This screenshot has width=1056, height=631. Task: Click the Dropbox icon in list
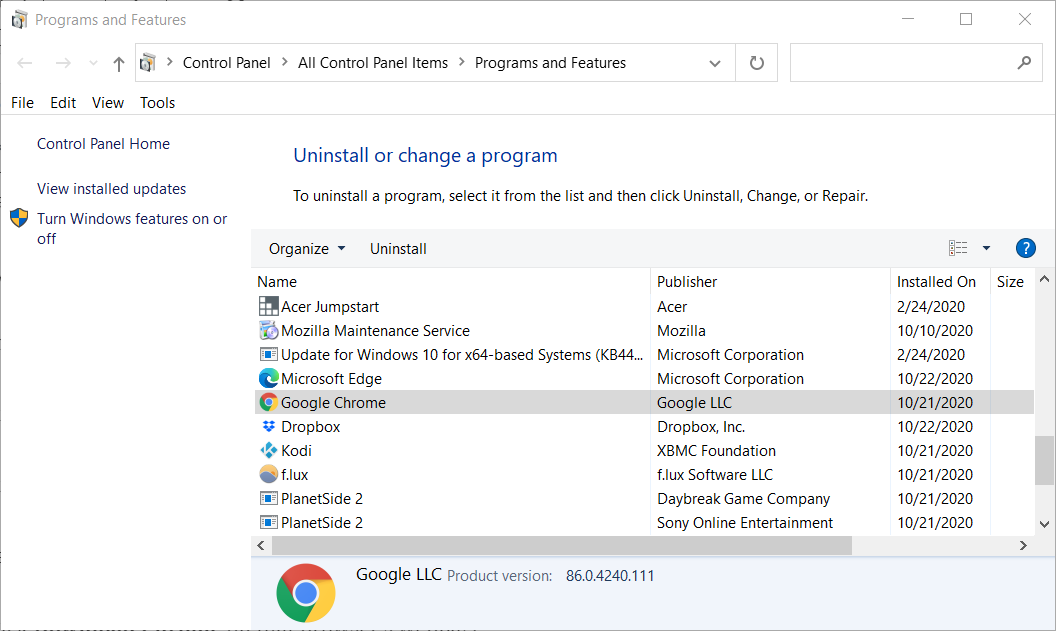coord(268,426)
